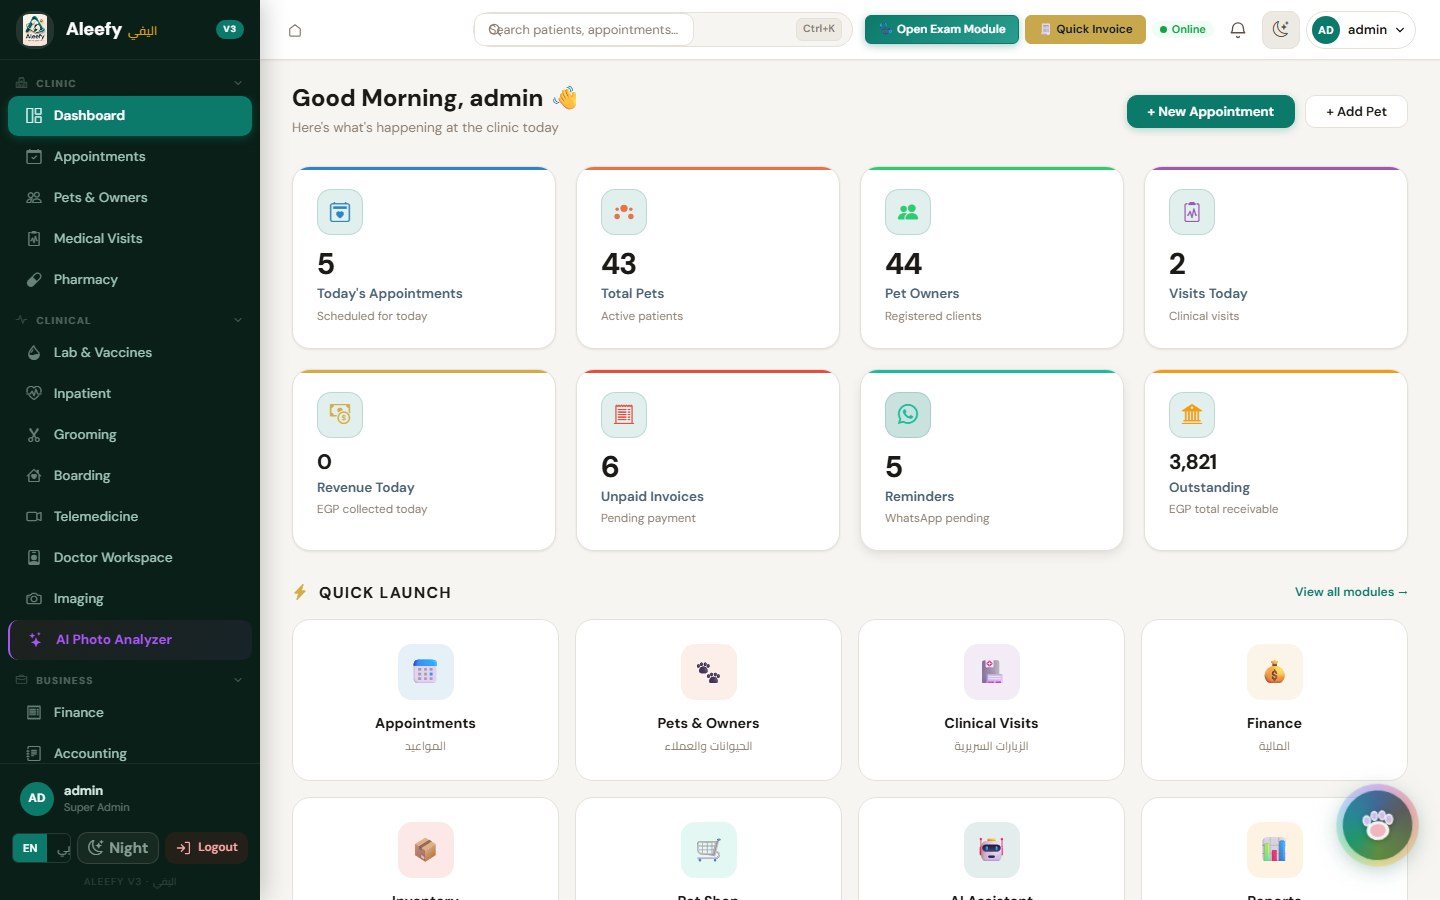Screen dimensions: 1440x900
Task: Open the admin user dropdown
Action: pyautogui.click(x=1361, y=30)
